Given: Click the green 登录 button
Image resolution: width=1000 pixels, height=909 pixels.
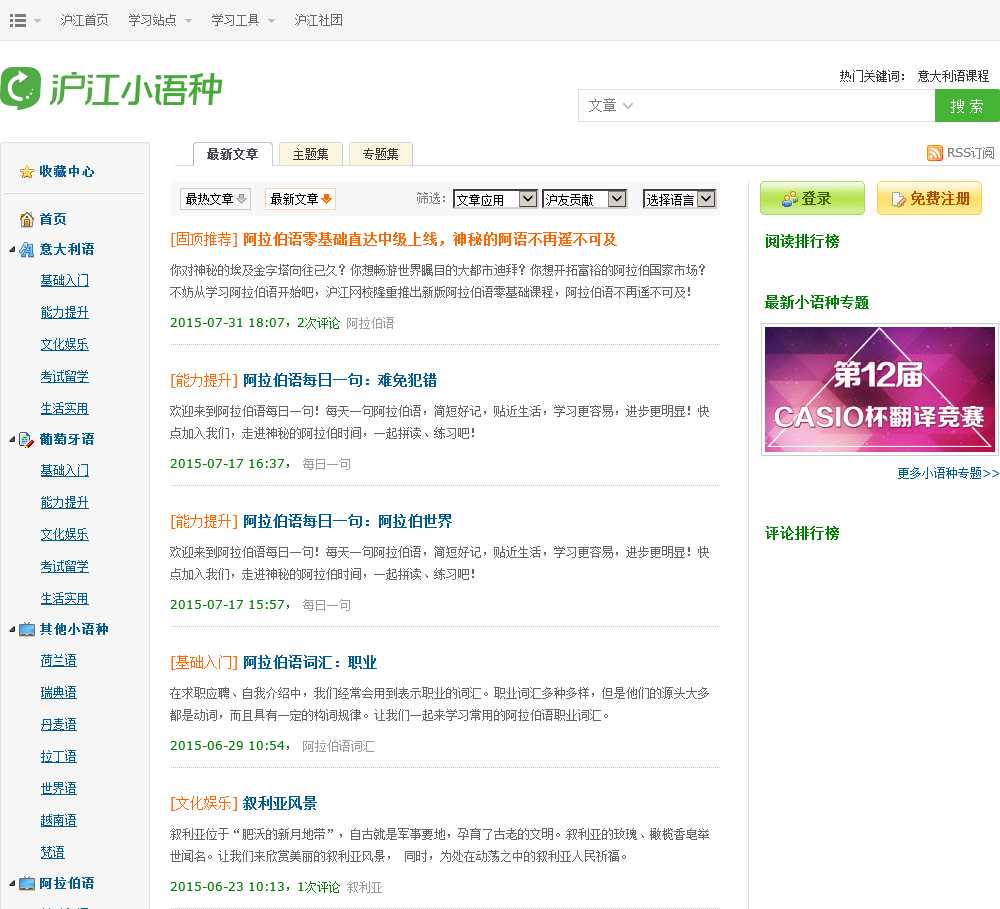Looking at the screenshot, I should click(811, 198).
